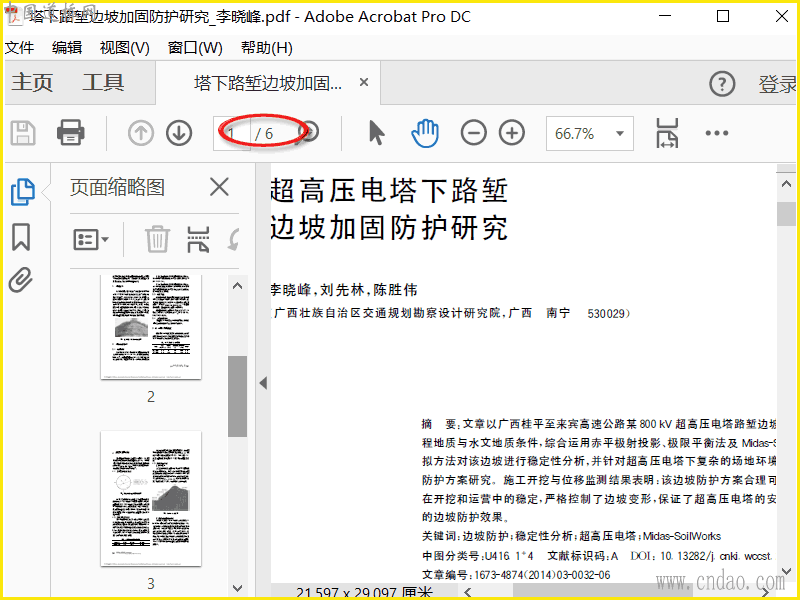Choose the Selection arrow tool
This screenshot has height=600, width=800.
(x=377, y=133)
